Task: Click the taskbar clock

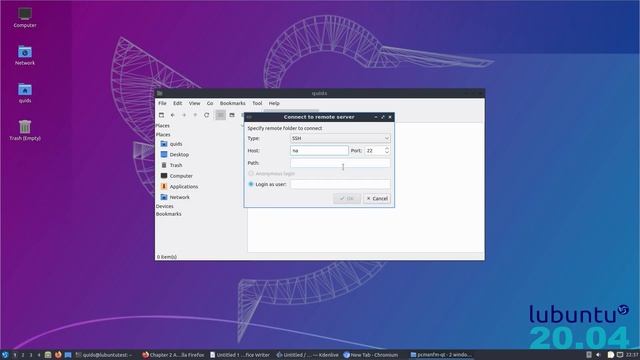Action: (632, 355)
